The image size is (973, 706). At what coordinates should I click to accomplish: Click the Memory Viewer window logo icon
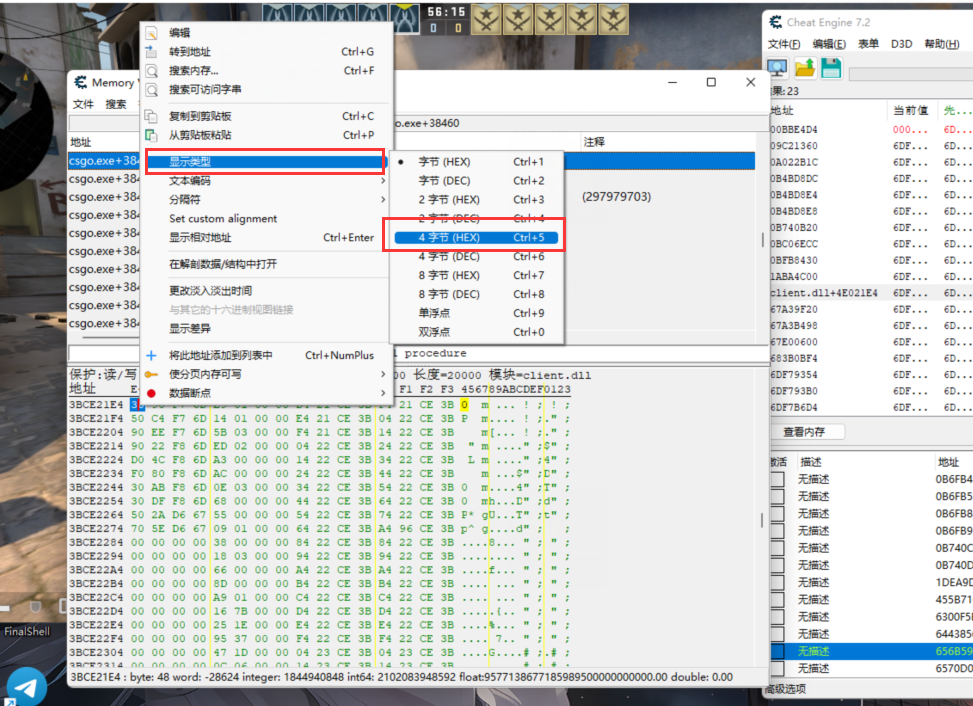[81, 83]
